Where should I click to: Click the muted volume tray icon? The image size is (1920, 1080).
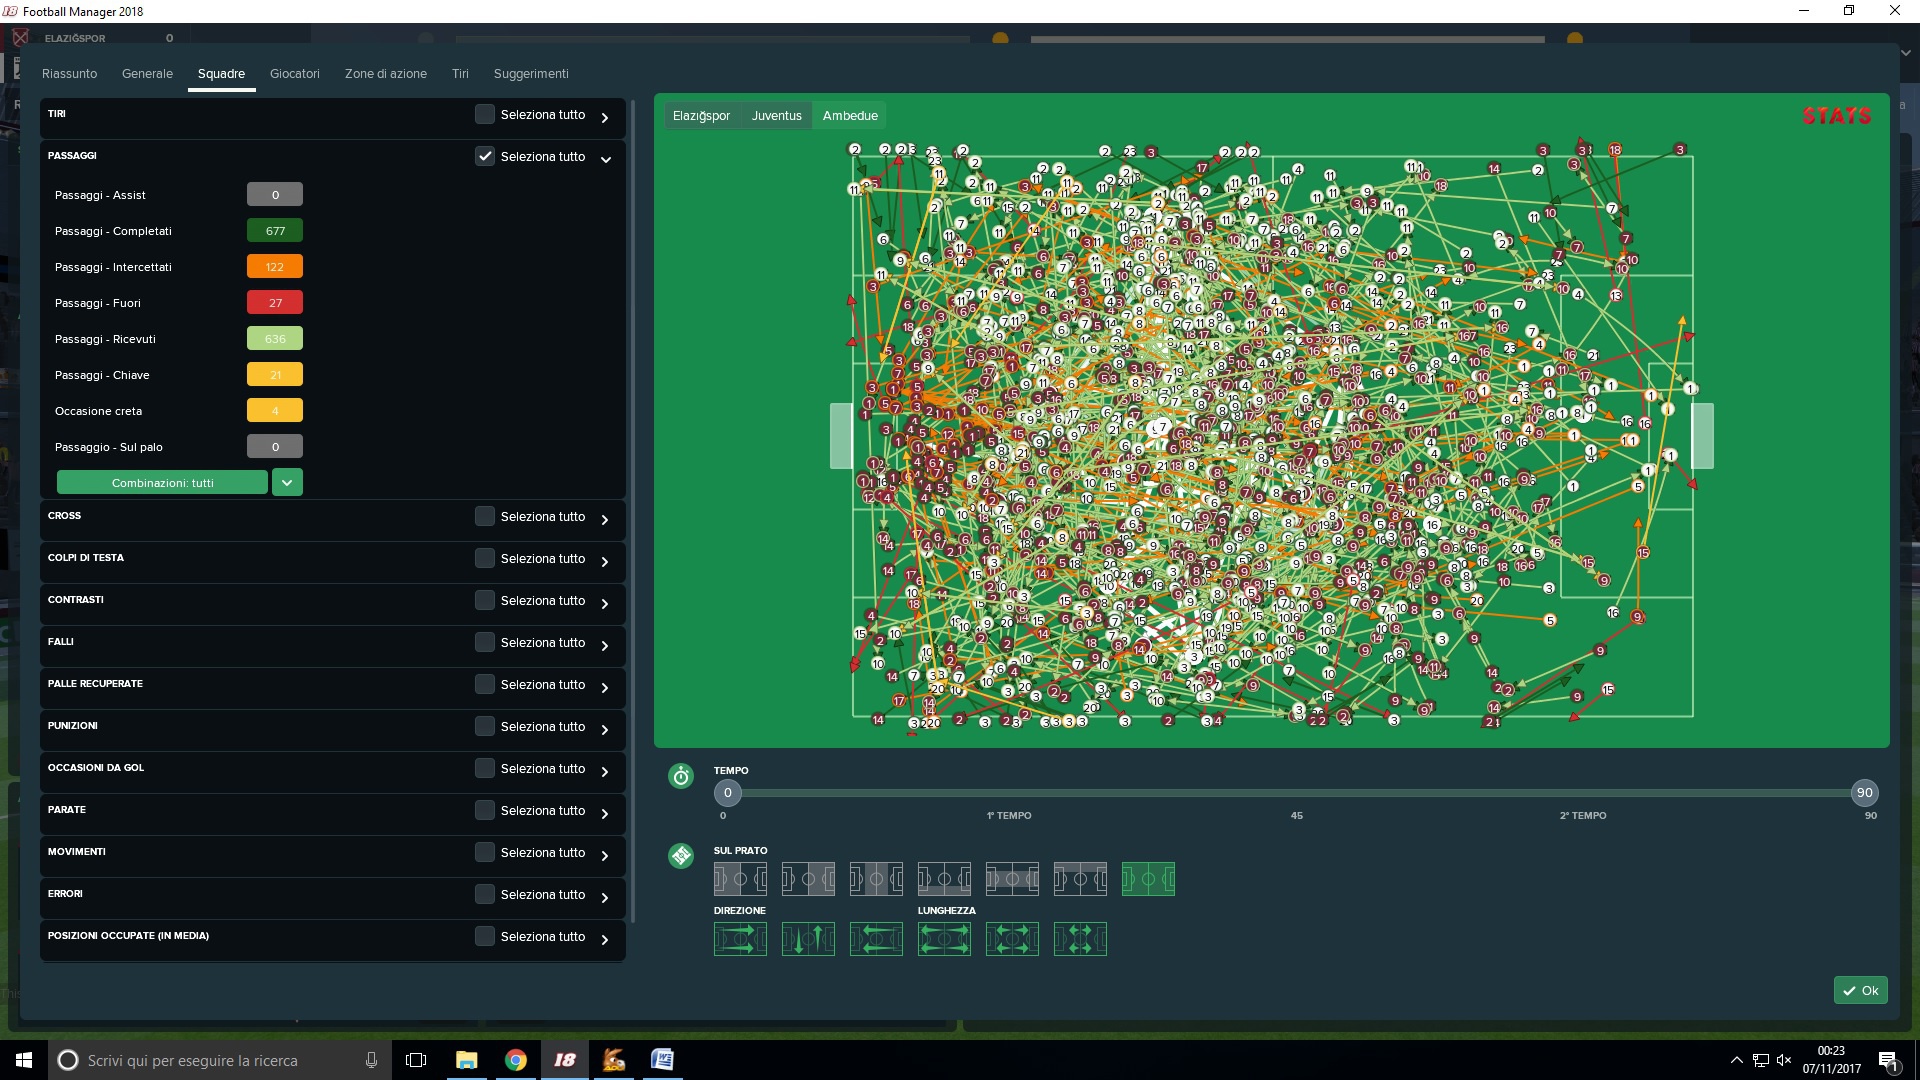click(1784, 1060)
